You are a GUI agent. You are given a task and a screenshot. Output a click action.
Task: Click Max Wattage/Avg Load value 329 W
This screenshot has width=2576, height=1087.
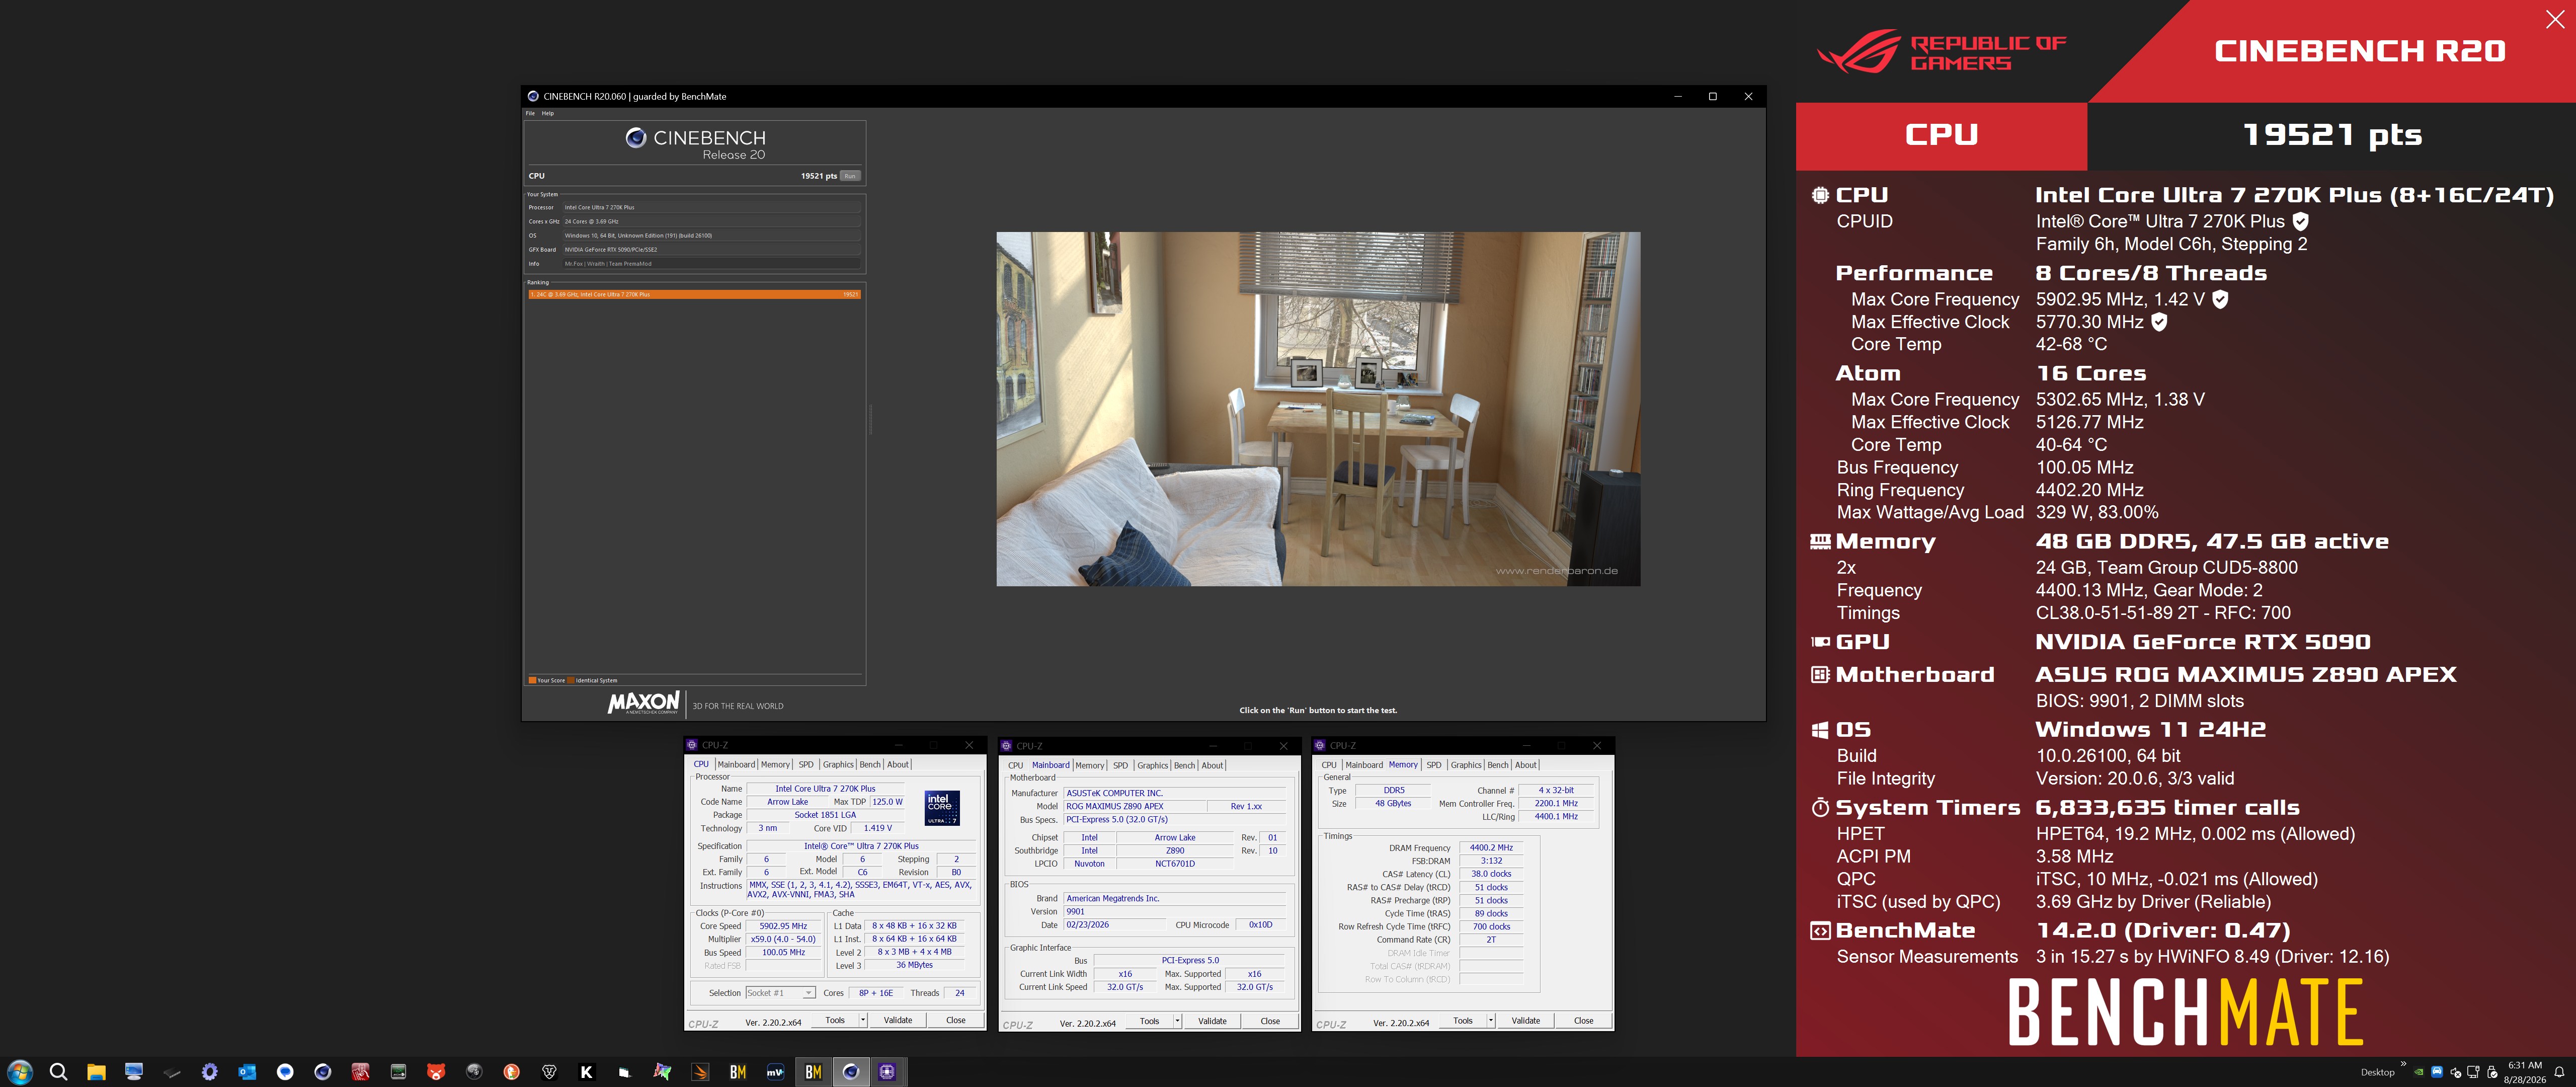point(2097,513)
